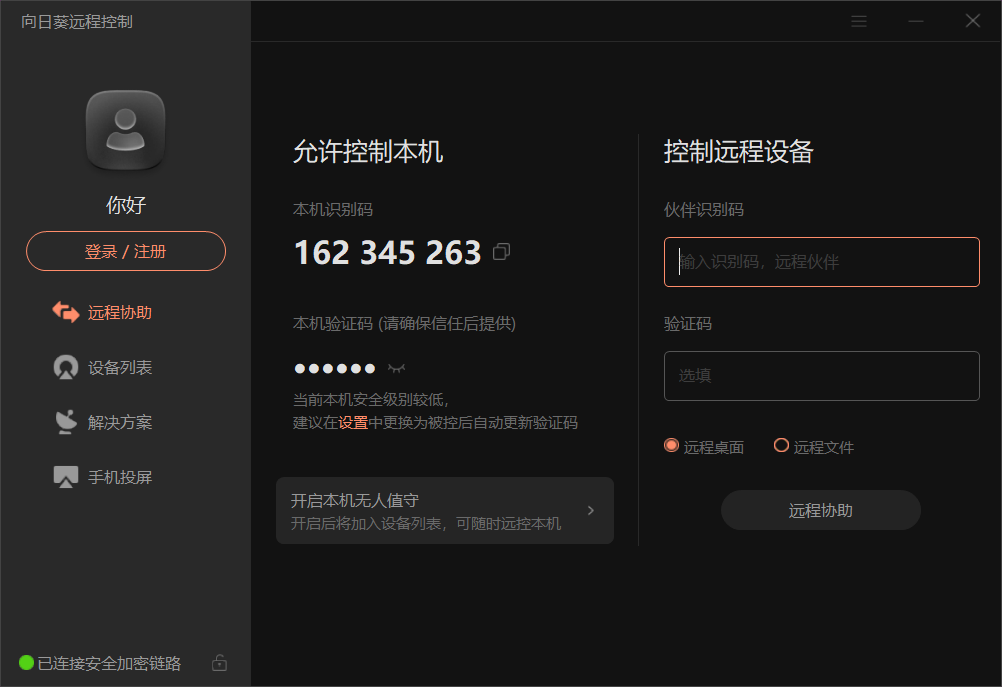Click the device list icon in the sidebar

pyautogui.click(x=66, y=367)
